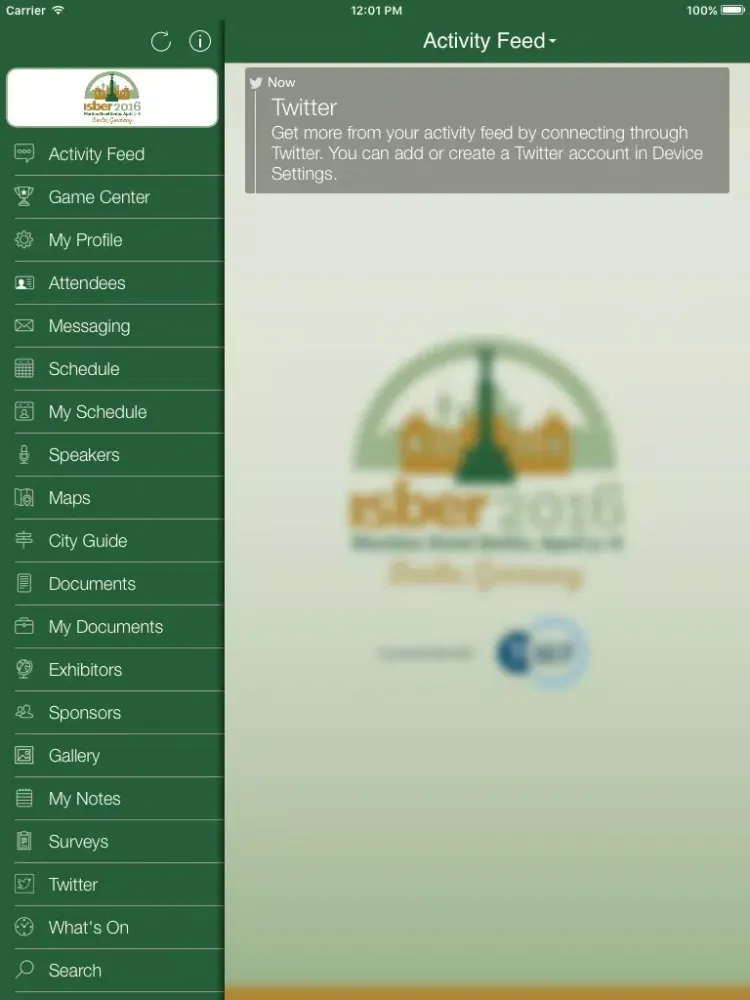Image resolution: width=750 pixels, height=1000 pixels.
Task: Click the Search magnifier icon
Action: point(24,970)
